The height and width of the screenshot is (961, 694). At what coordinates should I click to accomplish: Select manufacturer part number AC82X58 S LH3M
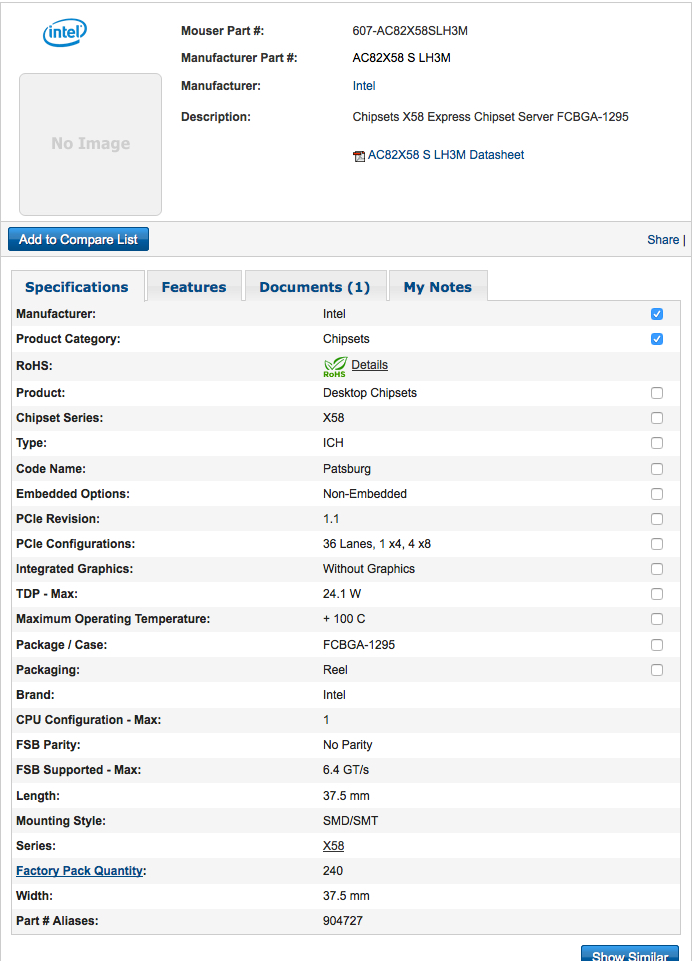point(402,58)
